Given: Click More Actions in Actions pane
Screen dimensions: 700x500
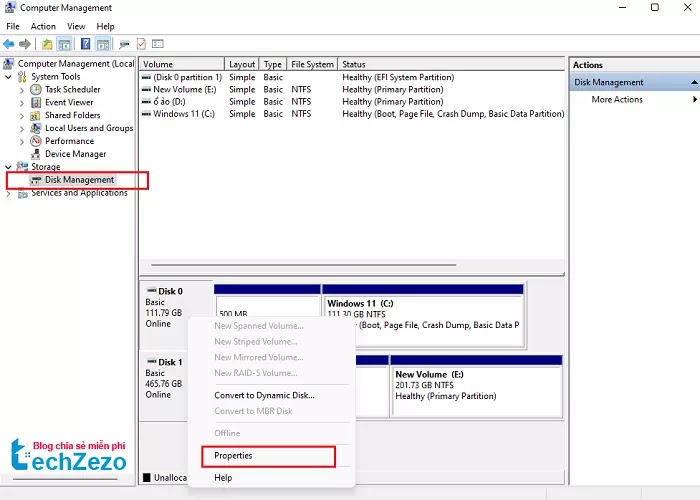Looking at the screenshot, I should 617,100.
